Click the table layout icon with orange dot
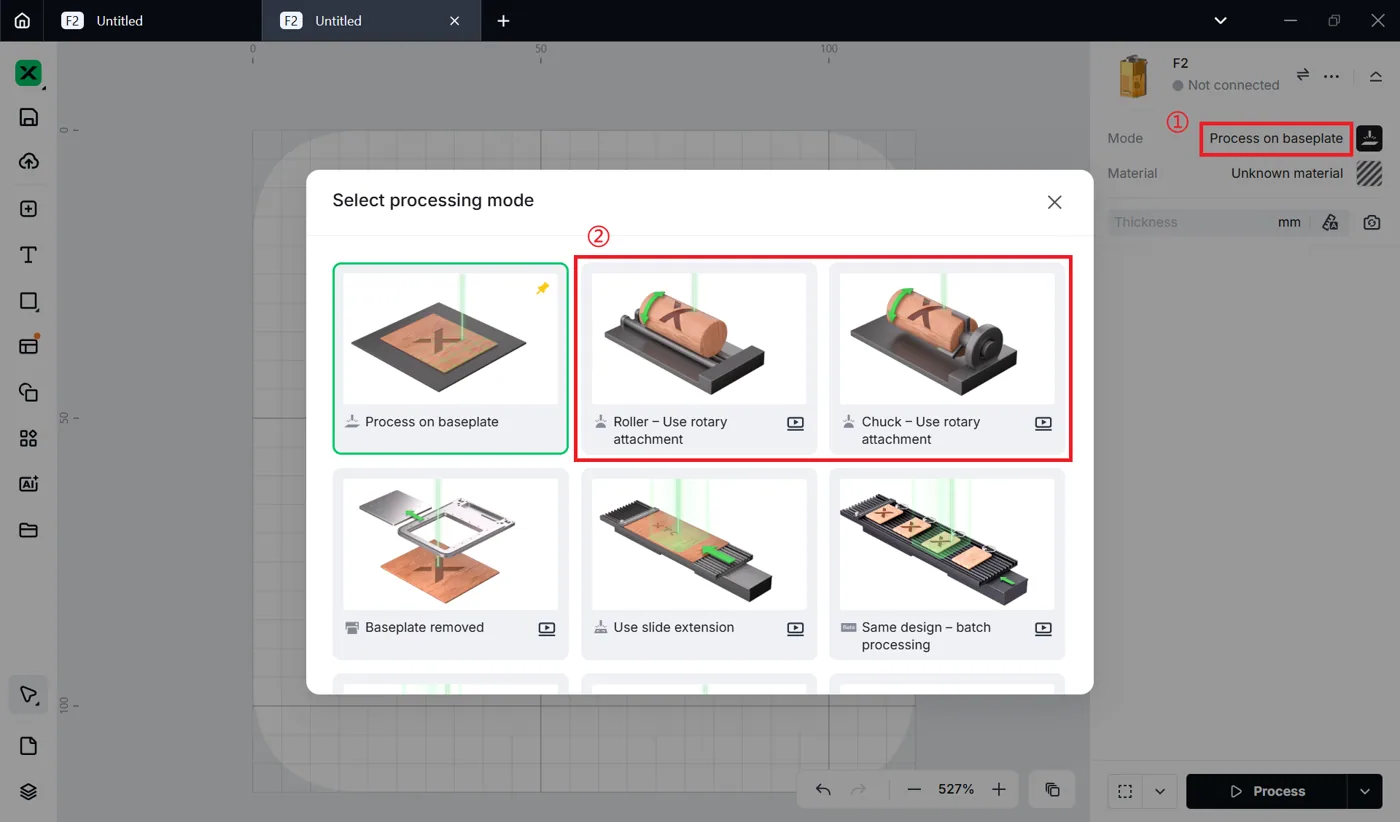 [28, 346]
